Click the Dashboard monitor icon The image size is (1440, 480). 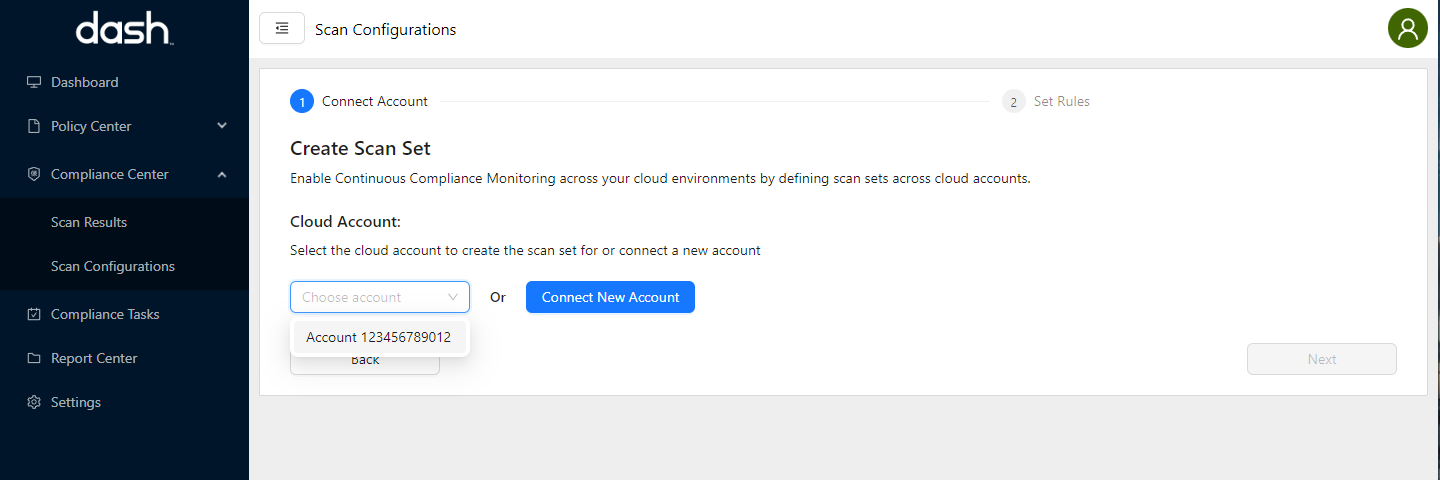pos(34,82)
